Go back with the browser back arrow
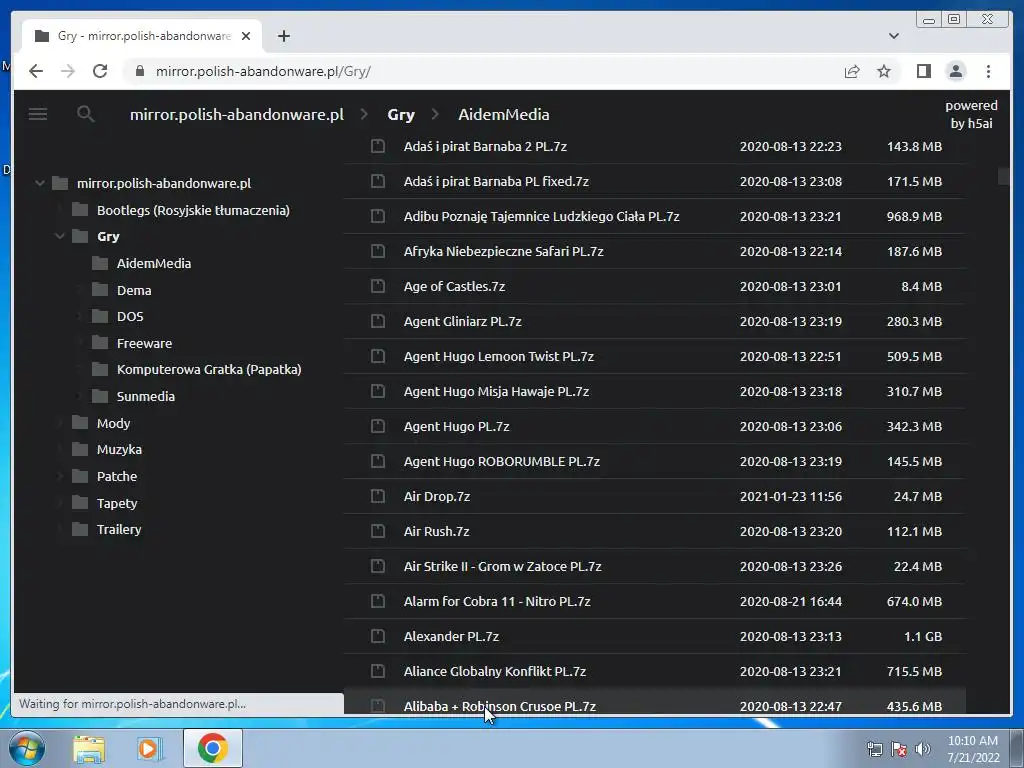 coord(36,71)
